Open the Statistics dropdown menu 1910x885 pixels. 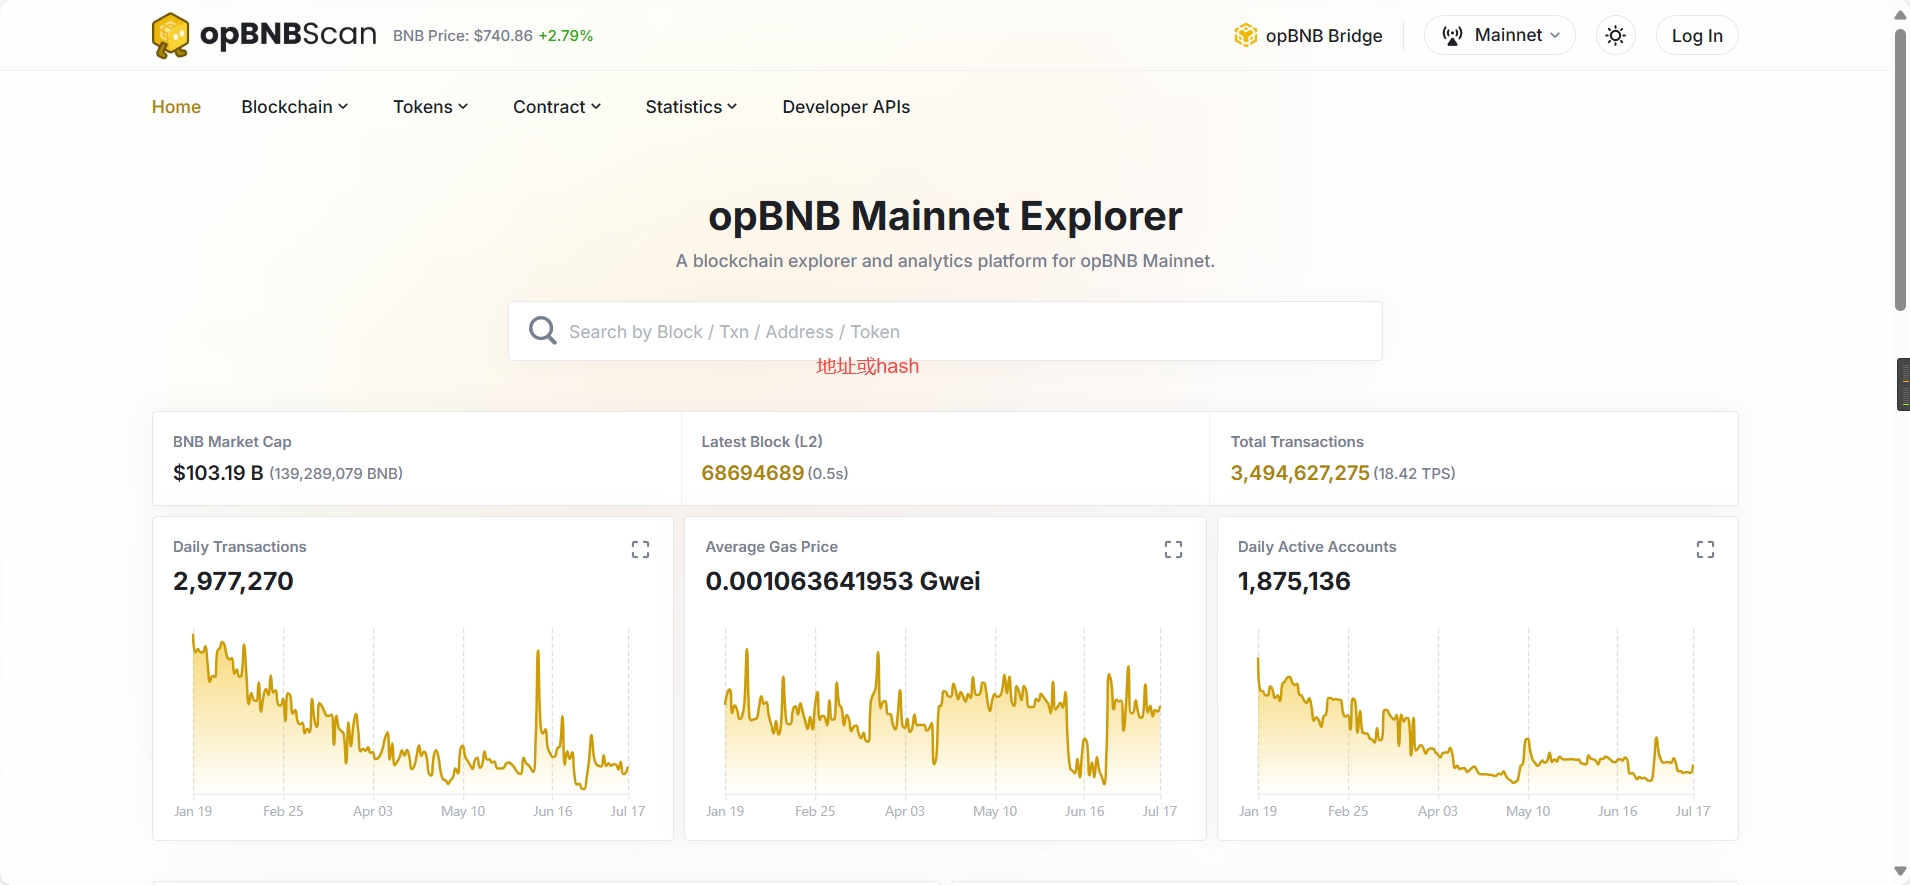pyautogui.click(x=691, y=107)
